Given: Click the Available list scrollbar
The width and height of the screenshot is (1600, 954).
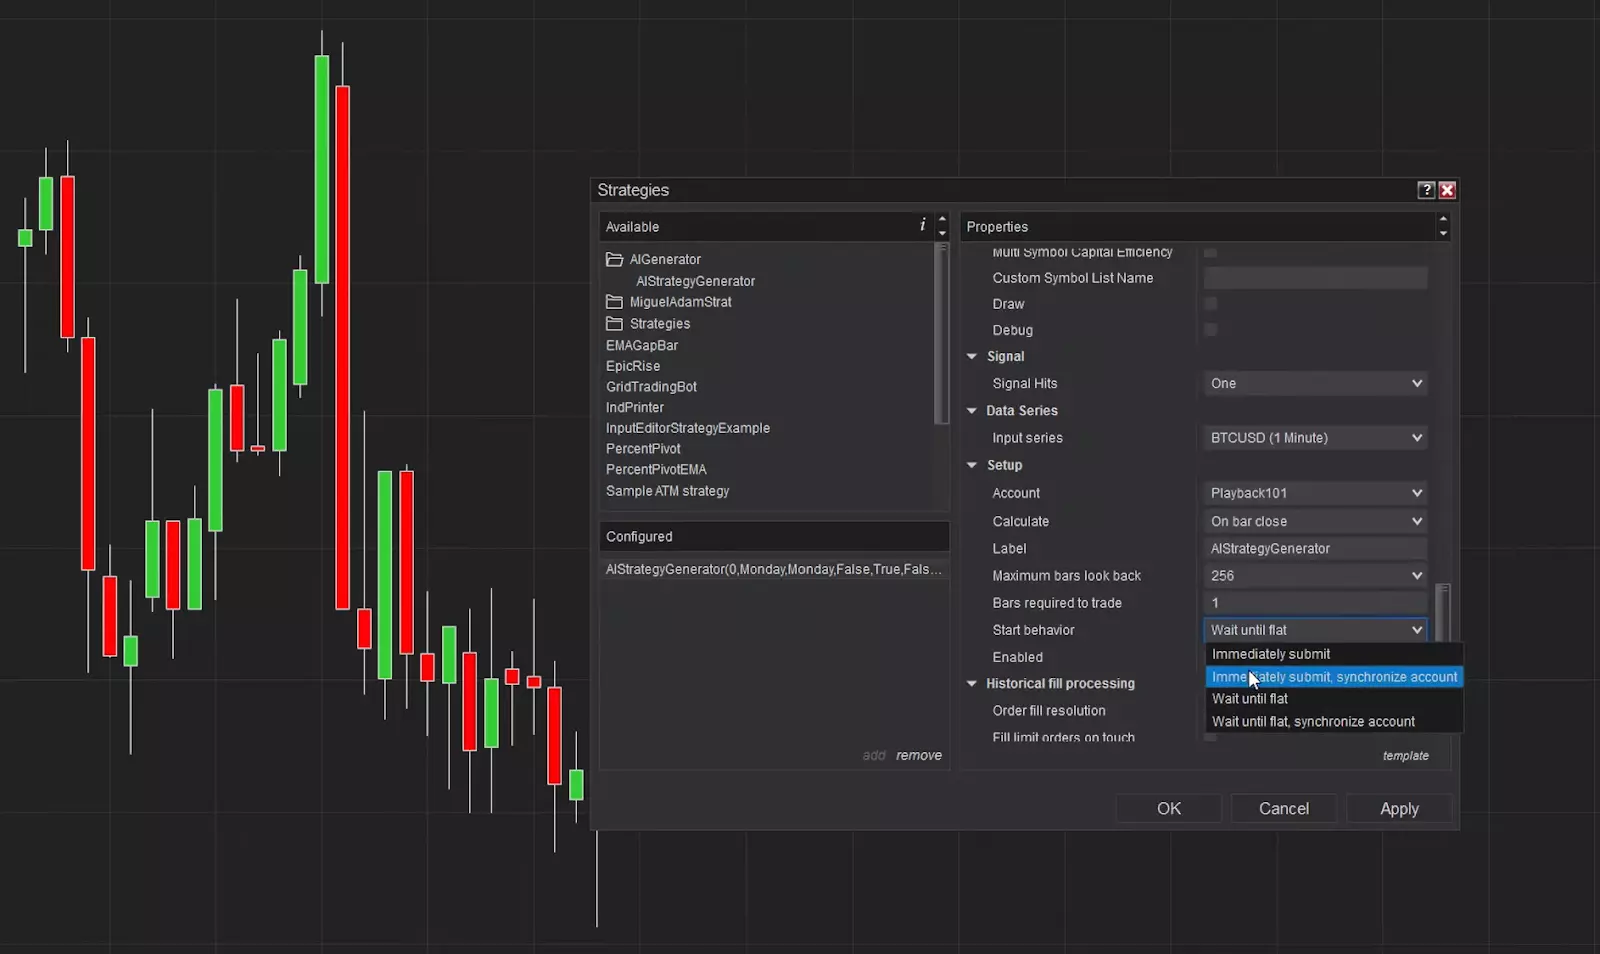Looking at the screenshot, I should click(x=941, y=334).
